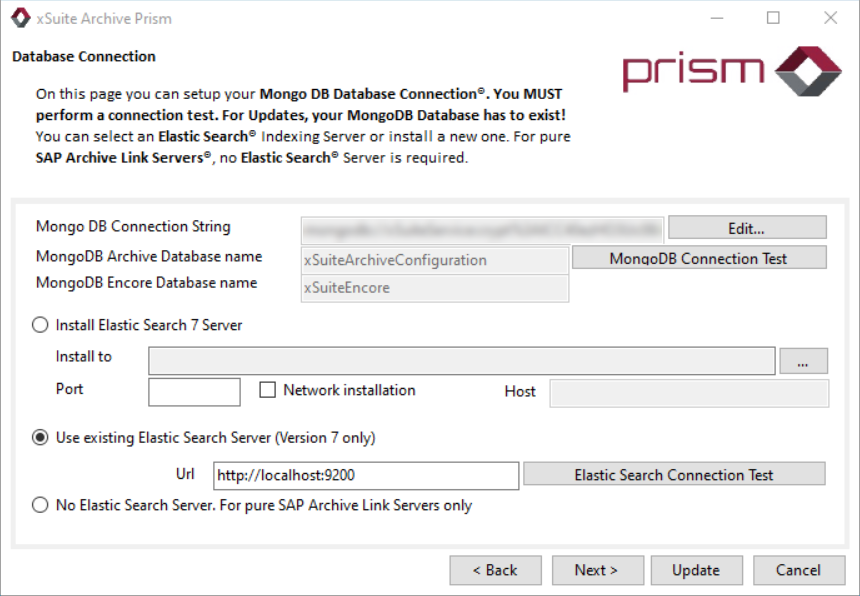Click into the Elastic Search Url field
Image resolution: width=860 pixels, height=596 pixels.
coord(366,476)
